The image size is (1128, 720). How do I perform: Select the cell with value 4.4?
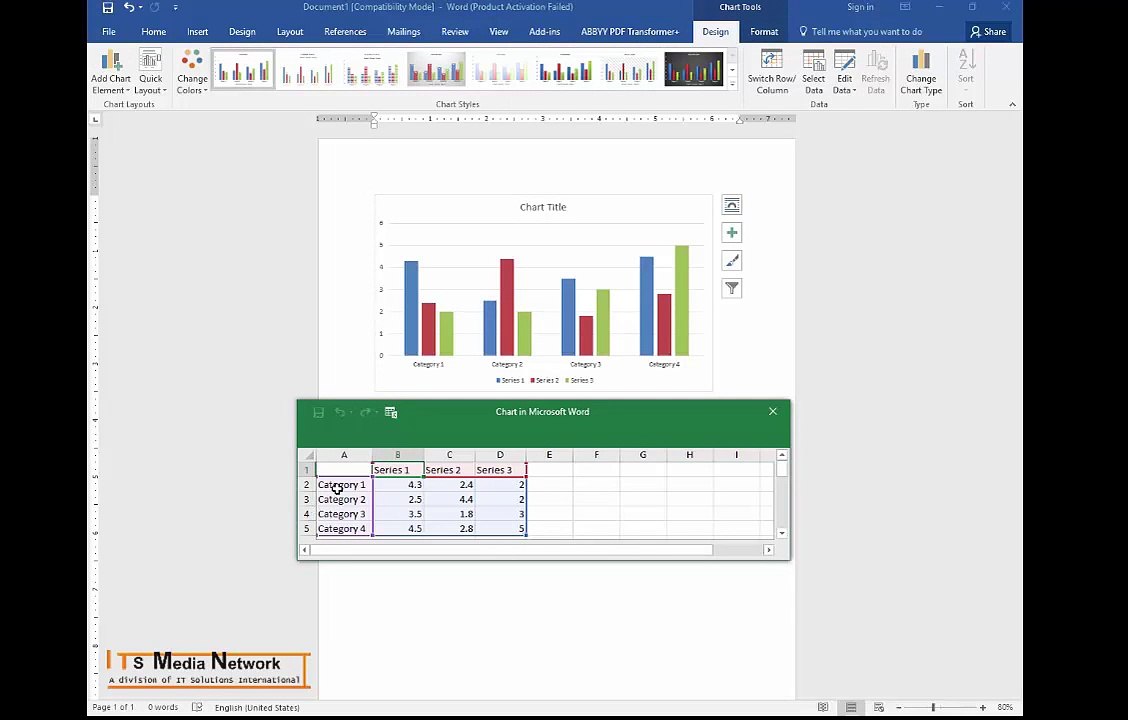[x=450, y=499]
